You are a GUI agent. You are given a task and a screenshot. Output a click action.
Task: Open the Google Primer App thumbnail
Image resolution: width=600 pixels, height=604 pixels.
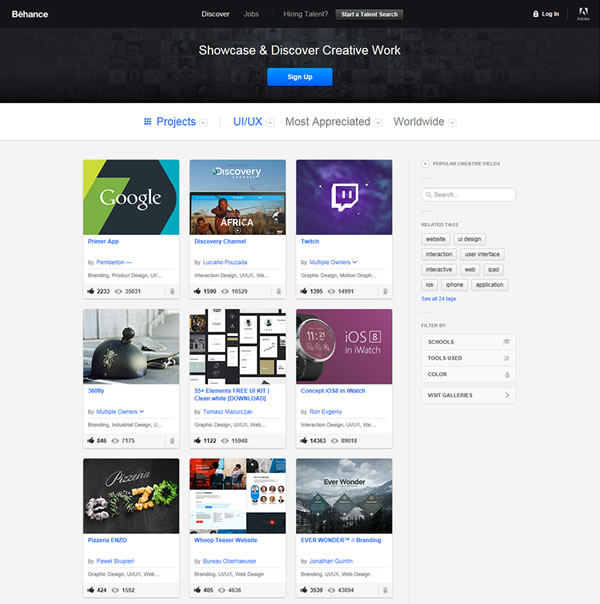(x=131, y=197)
